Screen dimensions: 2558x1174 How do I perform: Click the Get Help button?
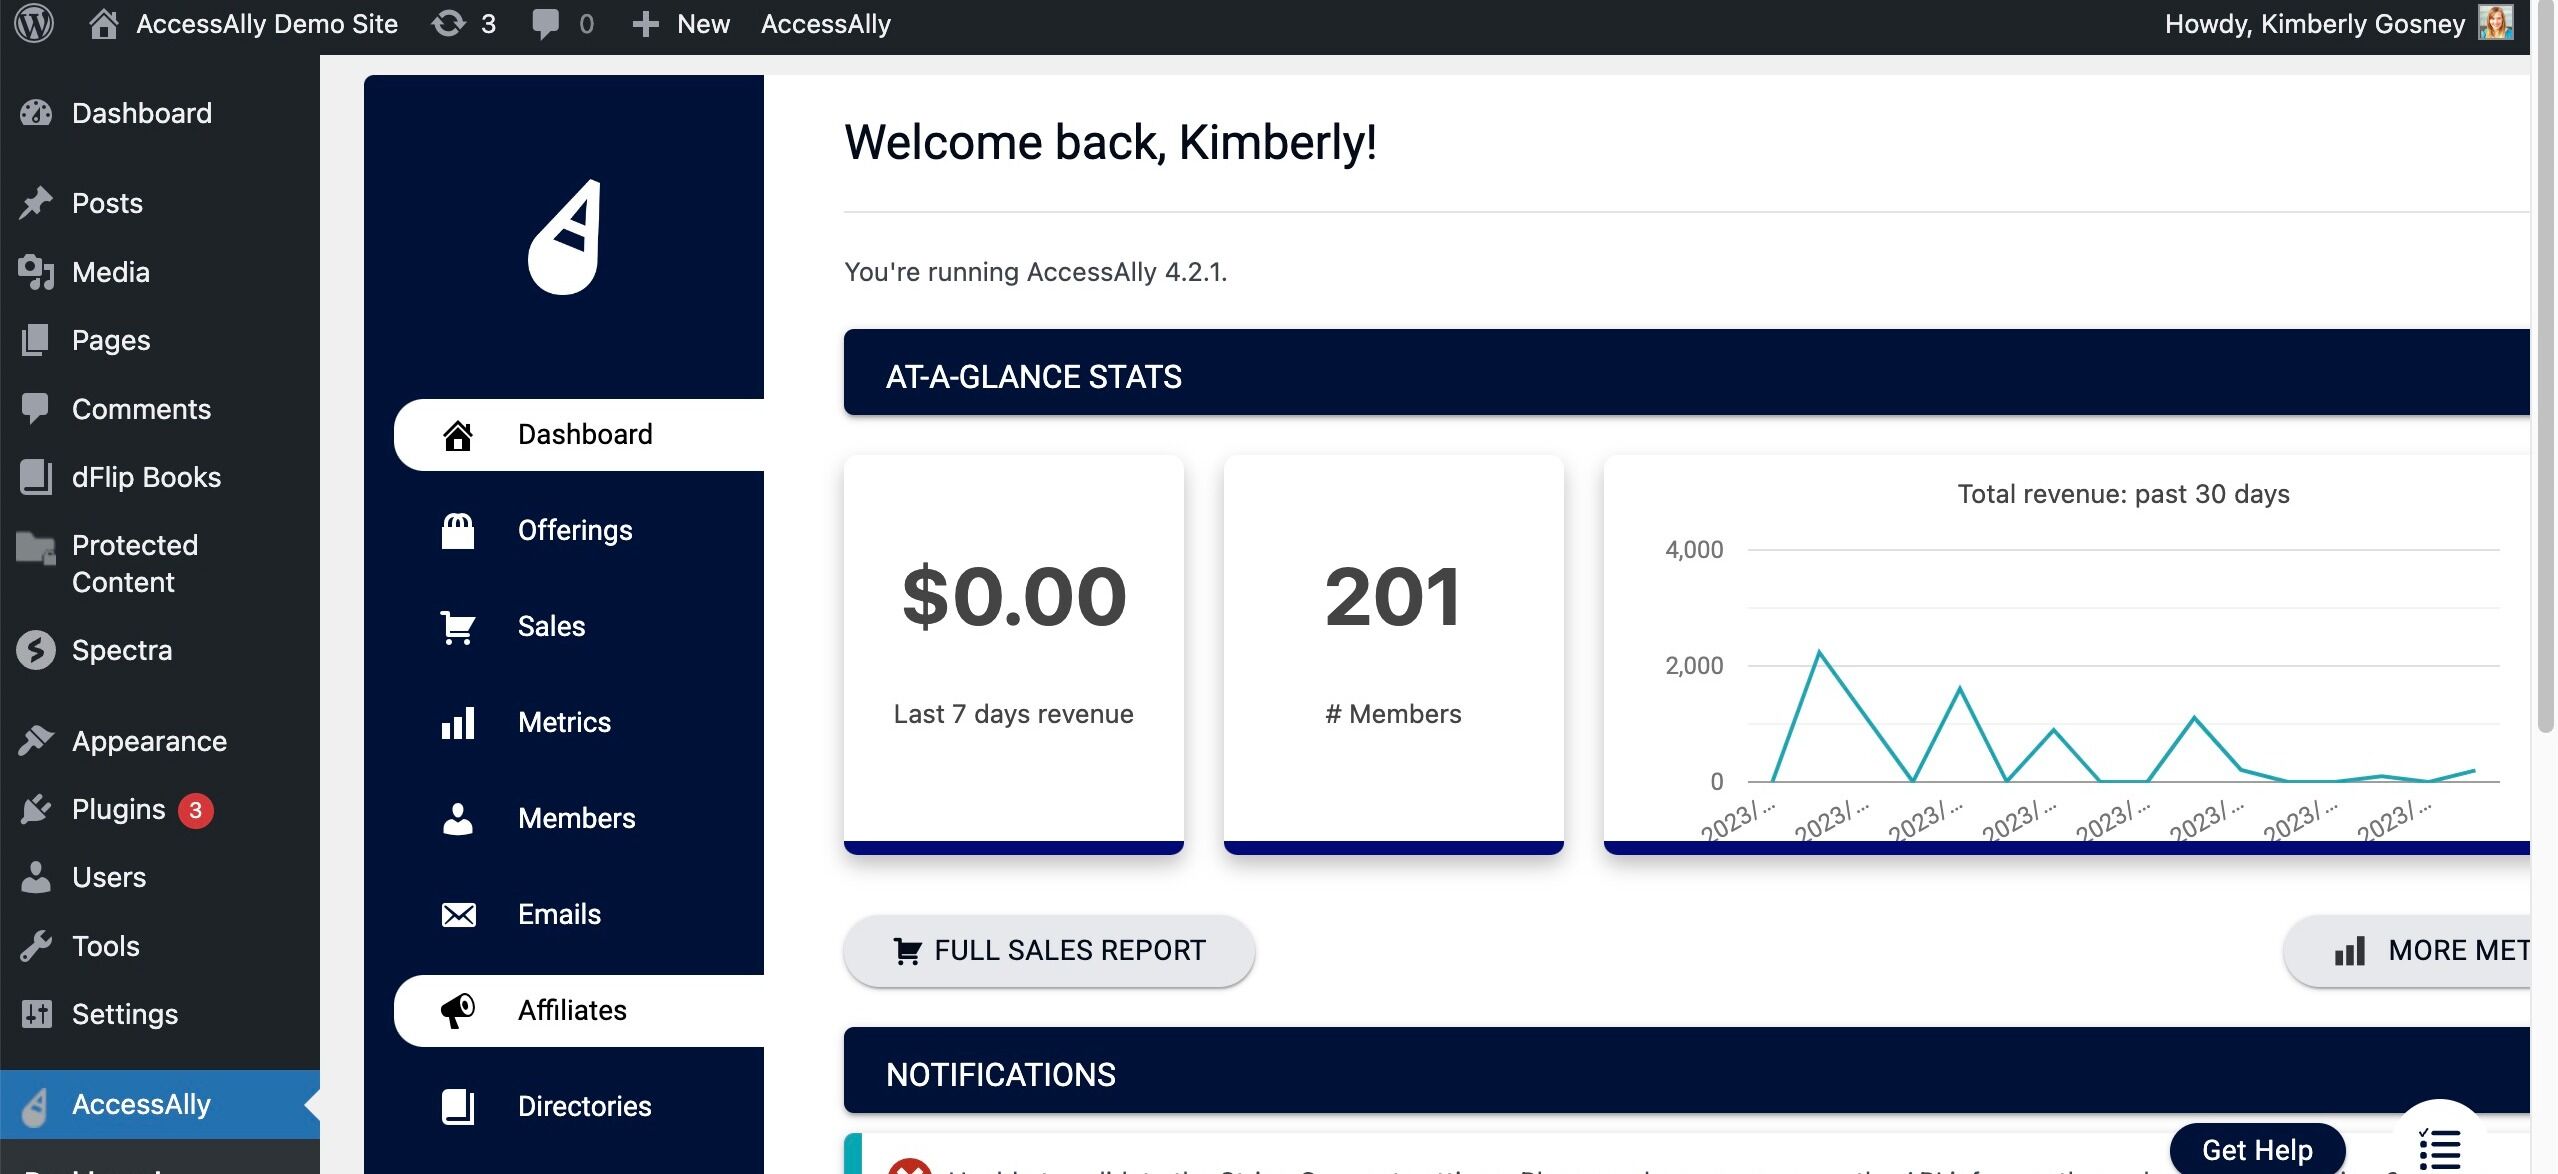click(2256, 1150)
